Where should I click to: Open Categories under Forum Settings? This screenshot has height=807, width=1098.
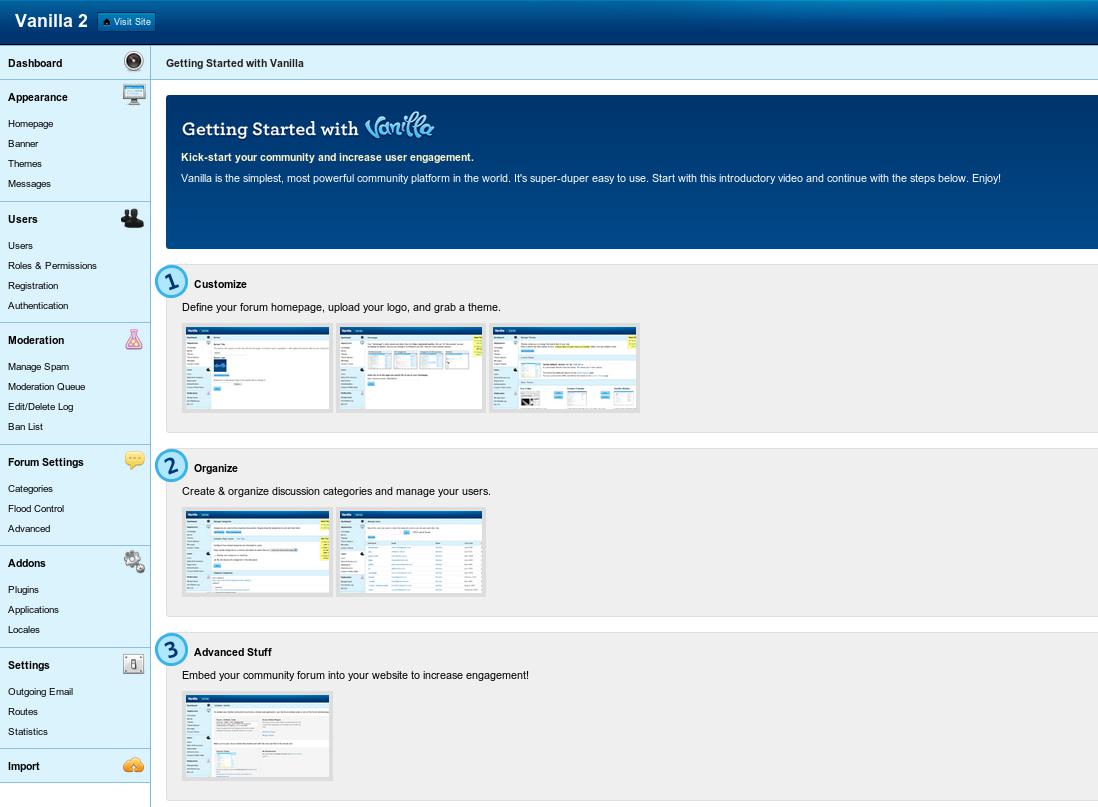[30, 489]
